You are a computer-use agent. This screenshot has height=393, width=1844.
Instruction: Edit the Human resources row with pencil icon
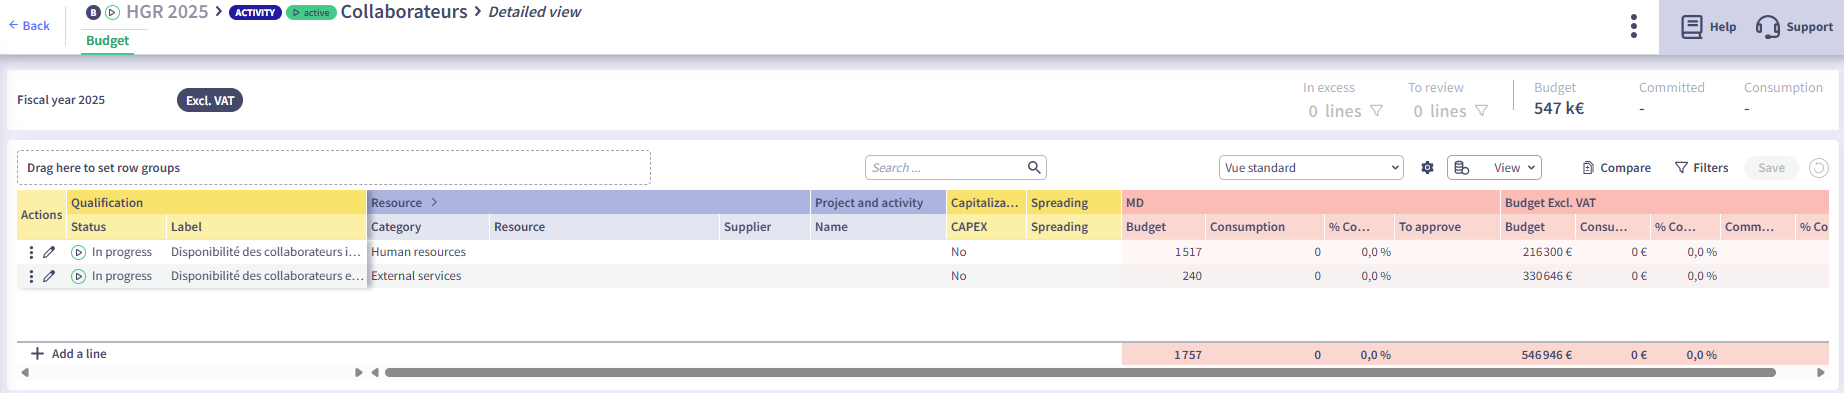coord(49,252)
